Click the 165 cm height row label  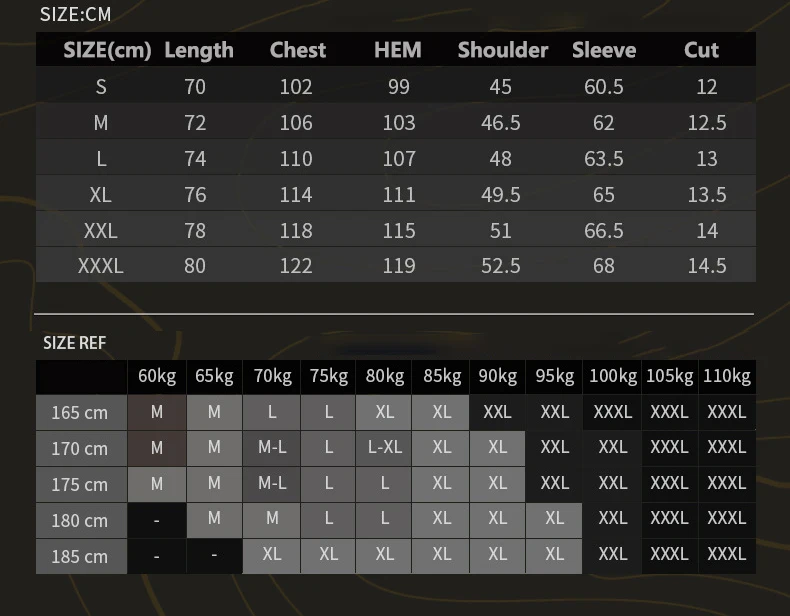[x=80, y=413]
